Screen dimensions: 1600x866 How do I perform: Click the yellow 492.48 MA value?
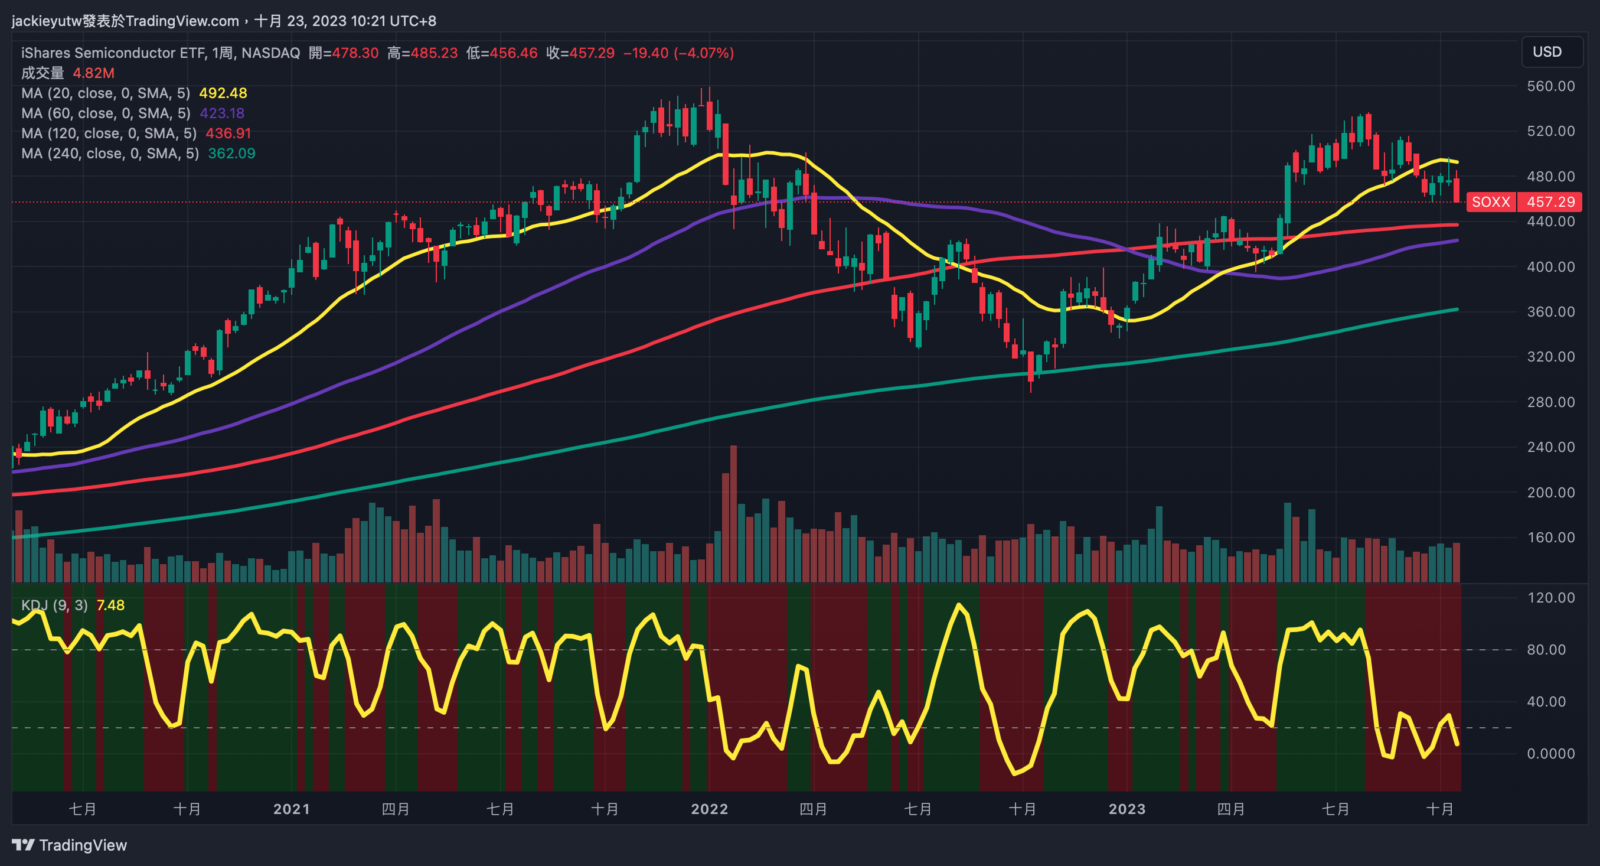point(223,93)
